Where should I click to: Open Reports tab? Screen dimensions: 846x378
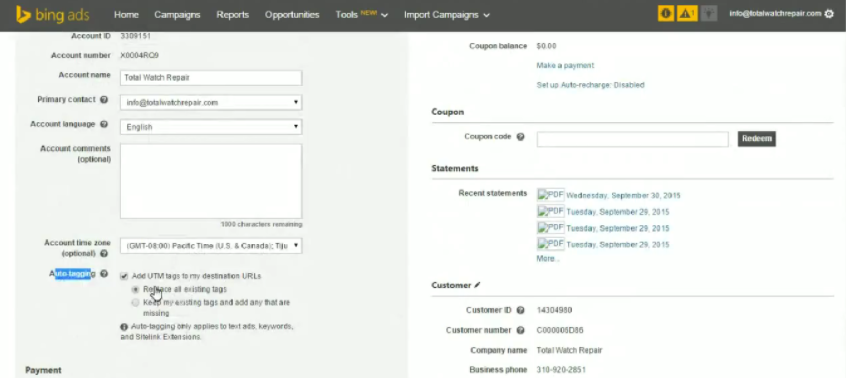click(233, 15)
